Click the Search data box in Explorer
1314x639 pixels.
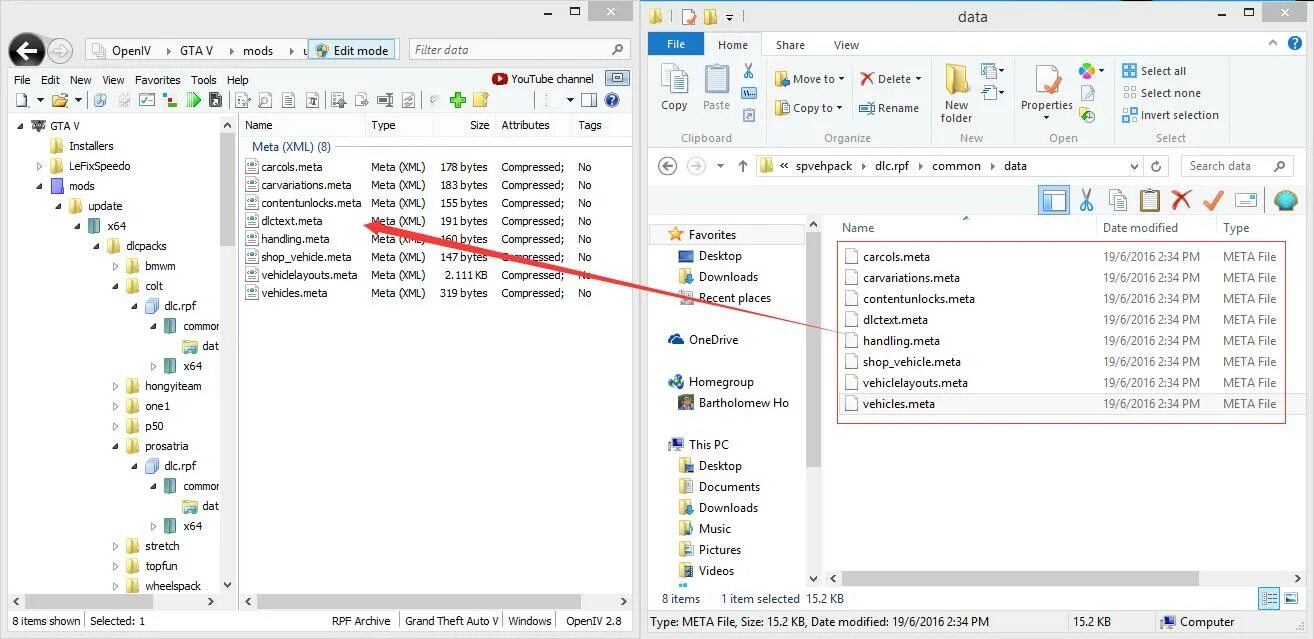(x=1239, y=166)
